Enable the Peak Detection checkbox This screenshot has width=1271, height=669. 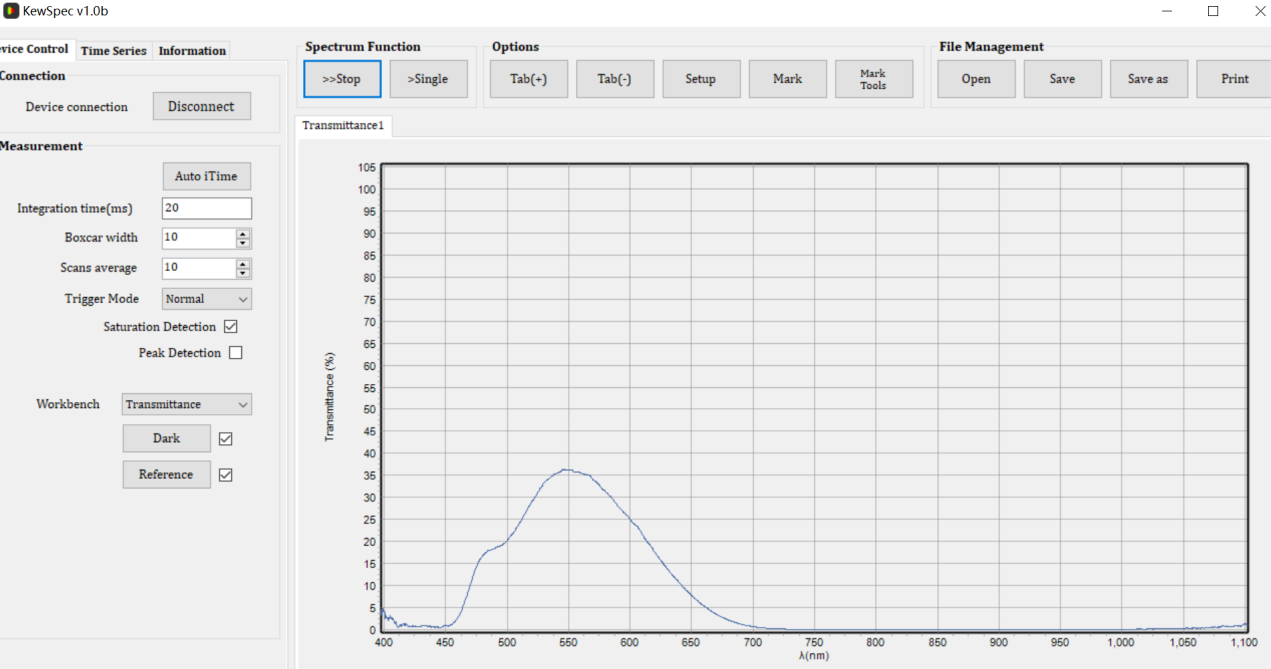pos(236,353)
